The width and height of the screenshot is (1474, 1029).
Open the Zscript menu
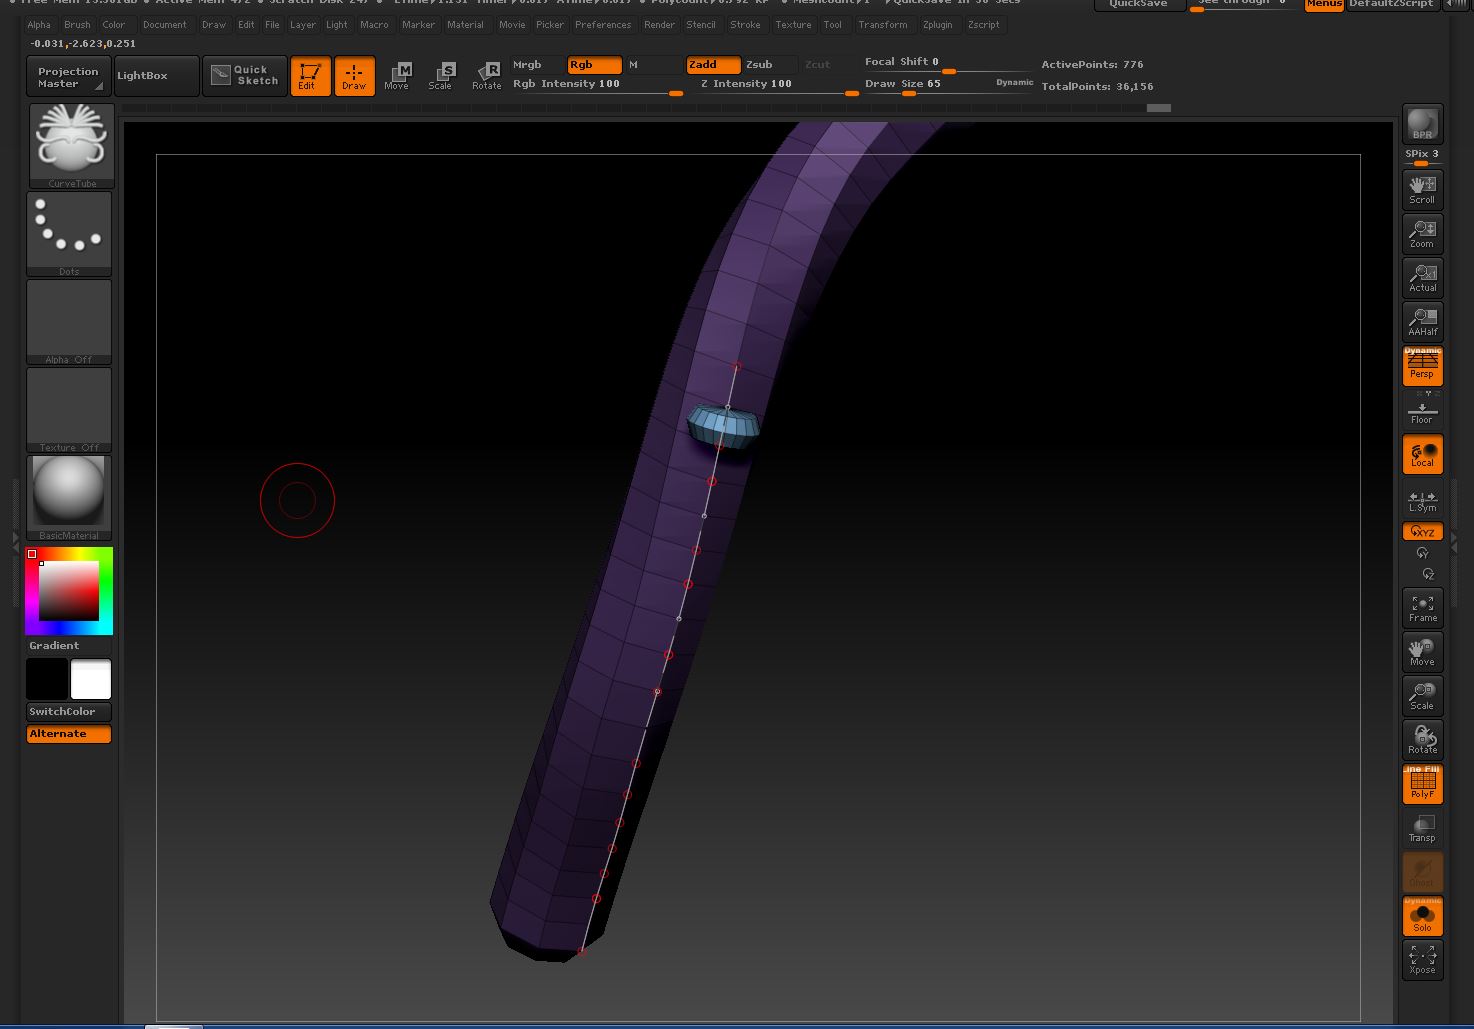point(984,25)
